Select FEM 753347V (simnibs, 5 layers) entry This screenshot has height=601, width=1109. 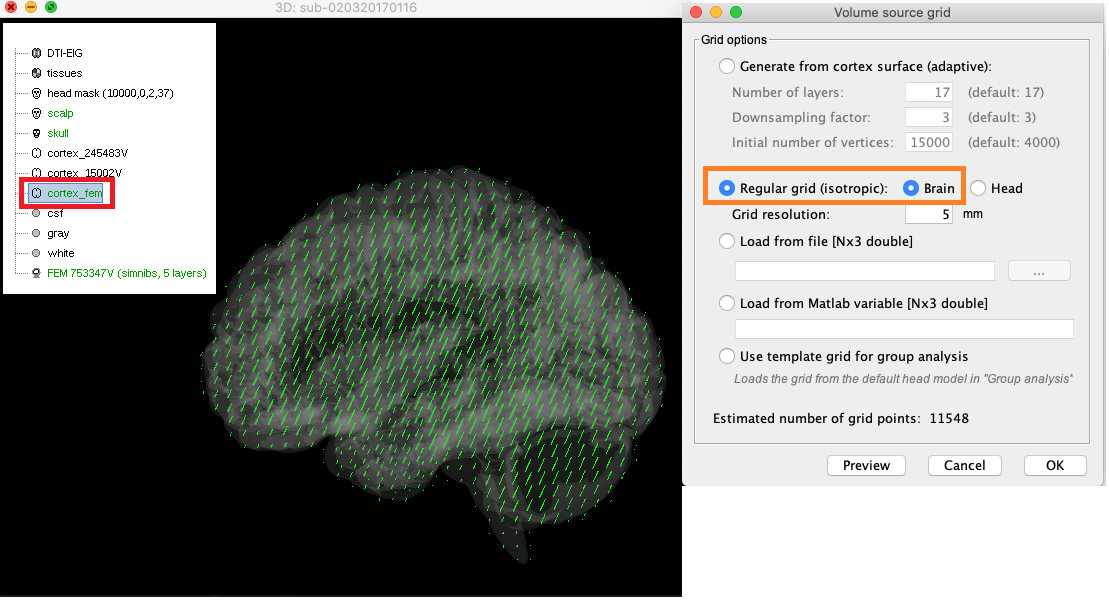pos(127,273)
